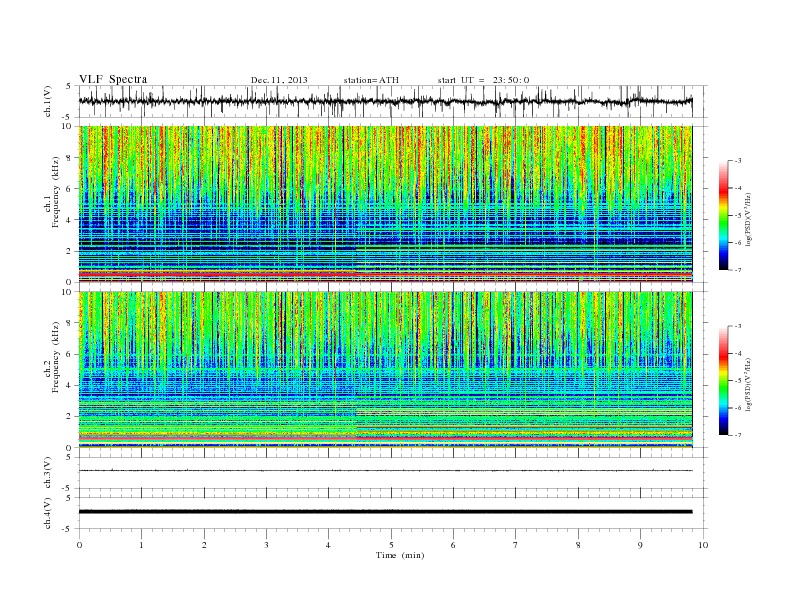Click the thick ch.4 voltage trace

coord(385,512)
